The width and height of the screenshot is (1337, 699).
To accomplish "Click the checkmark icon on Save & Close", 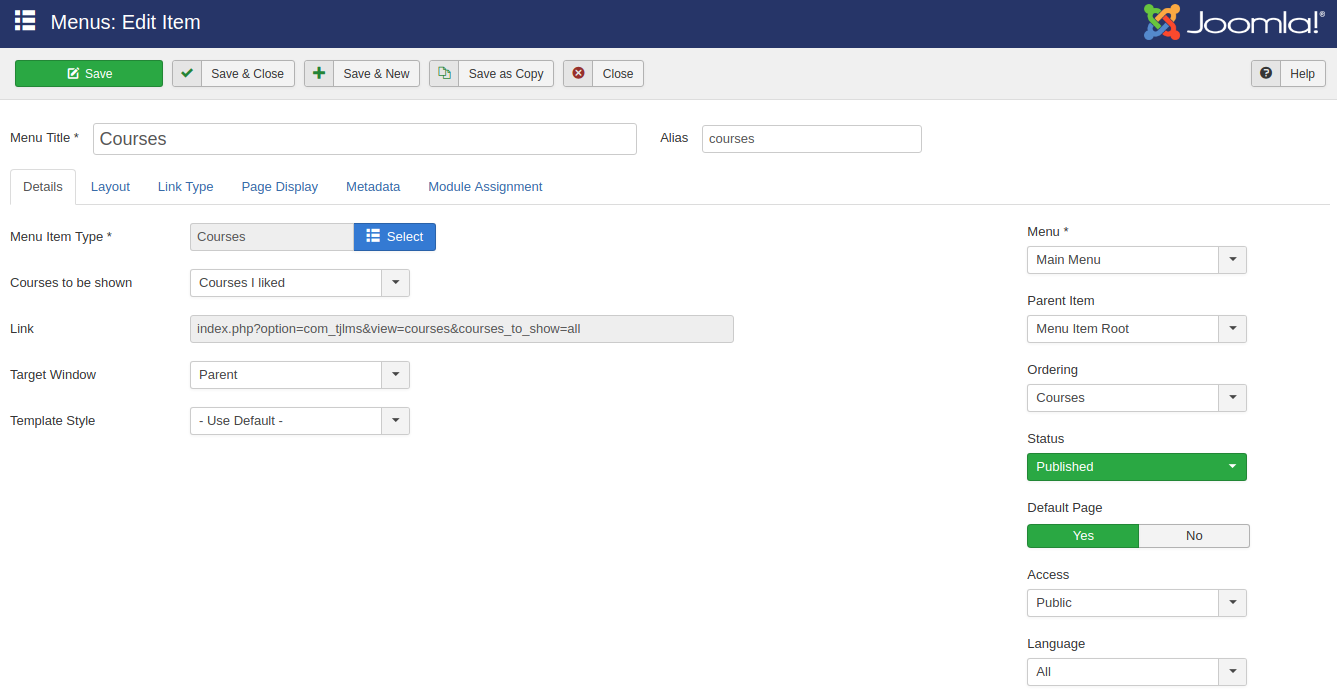I will click(x=187, y=73).
